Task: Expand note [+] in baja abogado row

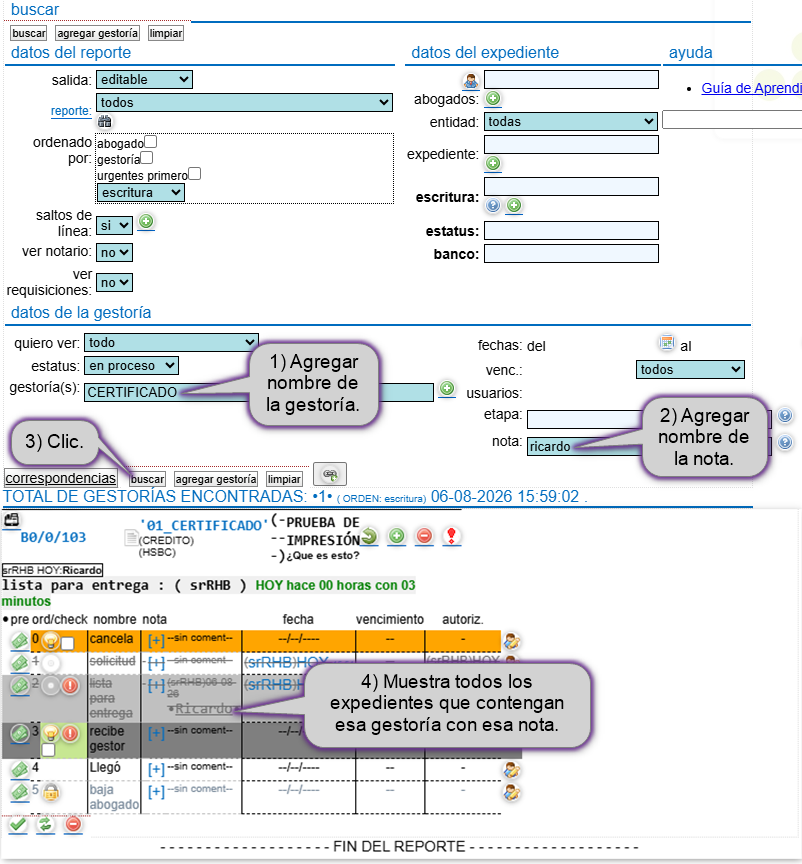Action: click(x=156, y=792)
